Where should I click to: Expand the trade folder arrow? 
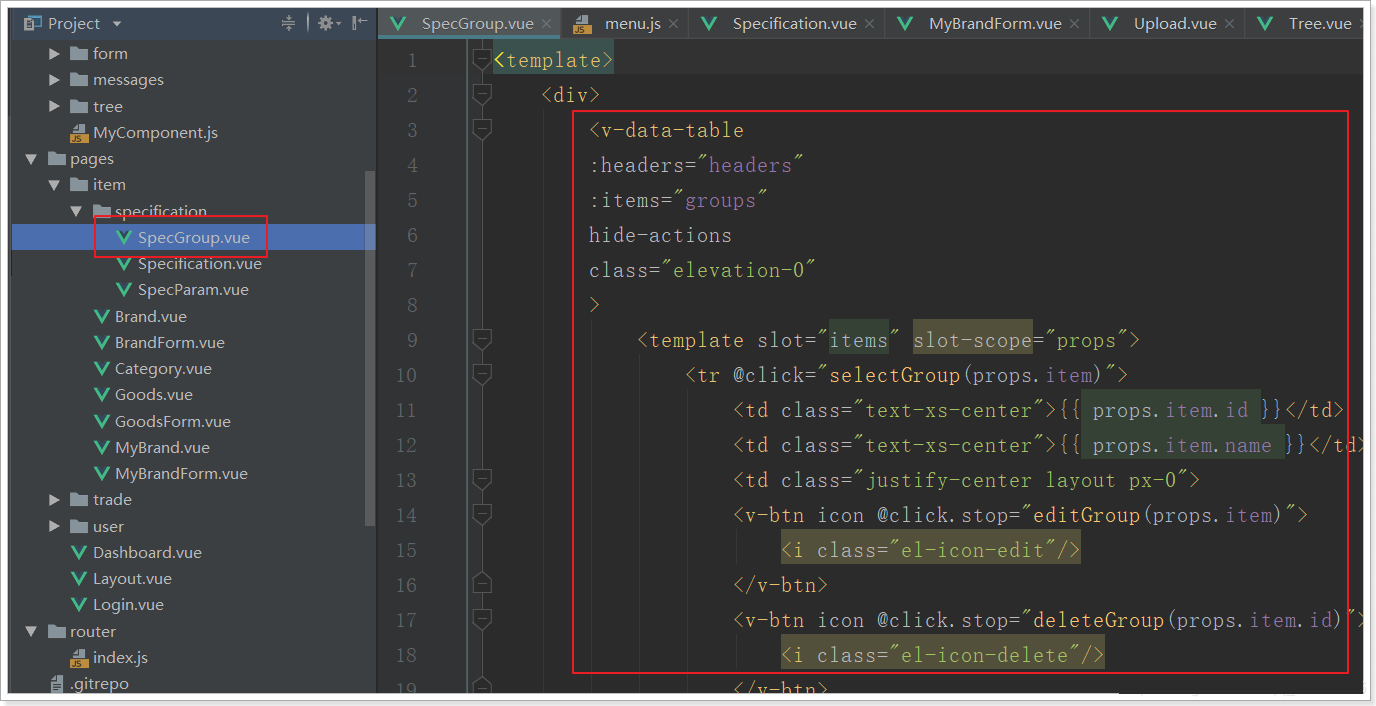tap(55, 500)
